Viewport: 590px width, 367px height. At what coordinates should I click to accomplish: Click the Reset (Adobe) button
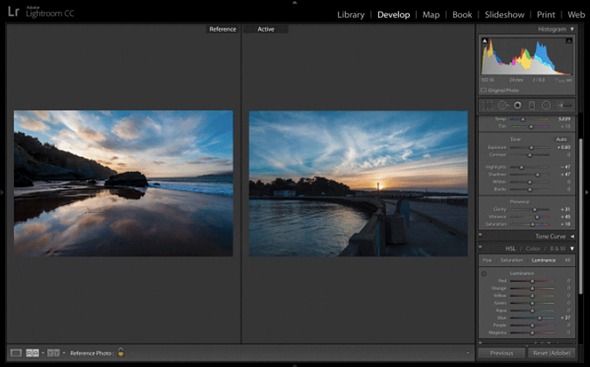tap(551, 353)
